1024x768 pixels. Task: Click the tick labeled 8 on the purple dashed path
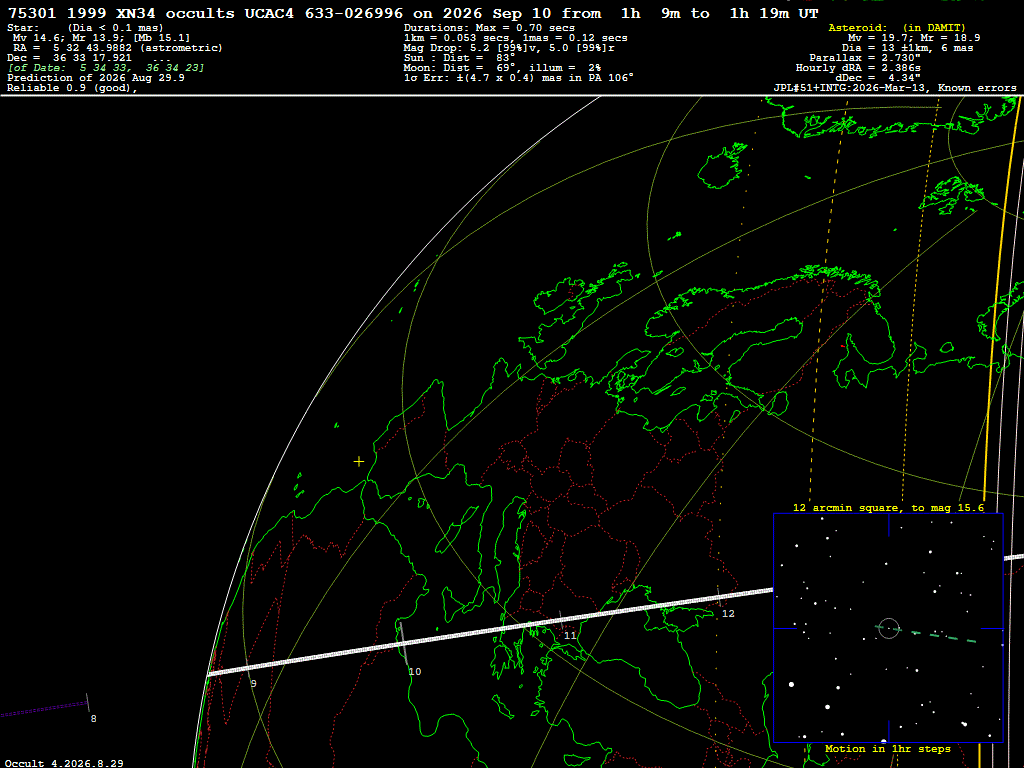(93, 719)
